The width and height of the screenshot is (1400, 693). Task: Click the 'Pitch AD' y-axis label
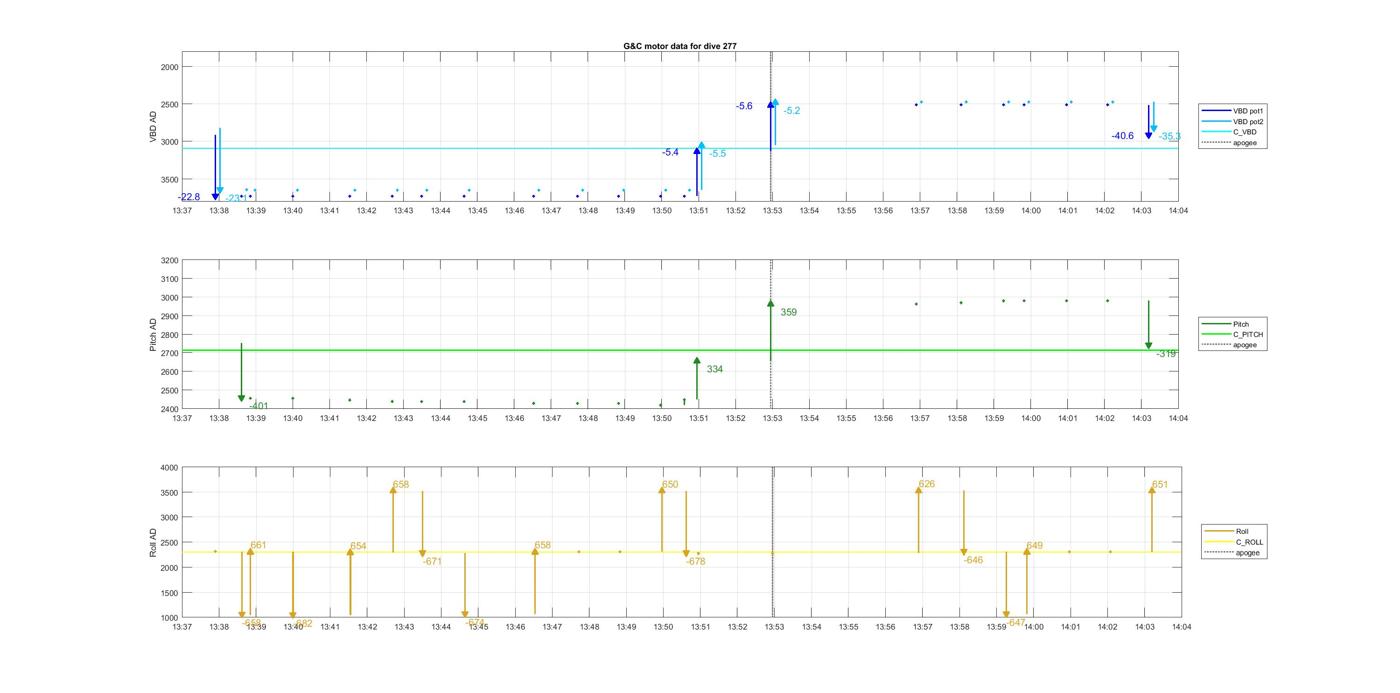coord(154,335)
